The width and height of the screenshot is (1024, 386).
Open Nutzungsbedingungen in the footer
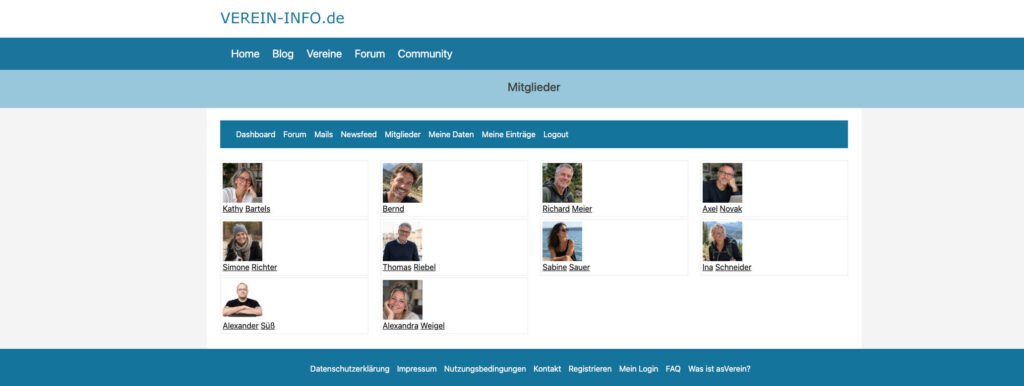pos(485,369)
